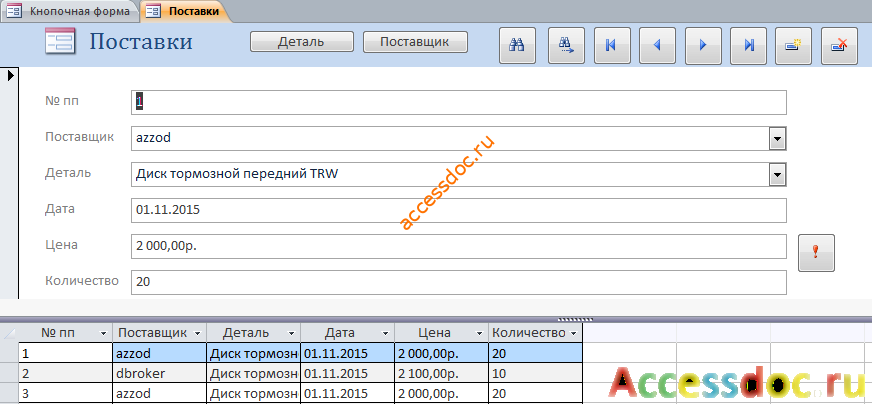Click the Количество field label on form
This screenshot has height=404, width=872.
82,280
